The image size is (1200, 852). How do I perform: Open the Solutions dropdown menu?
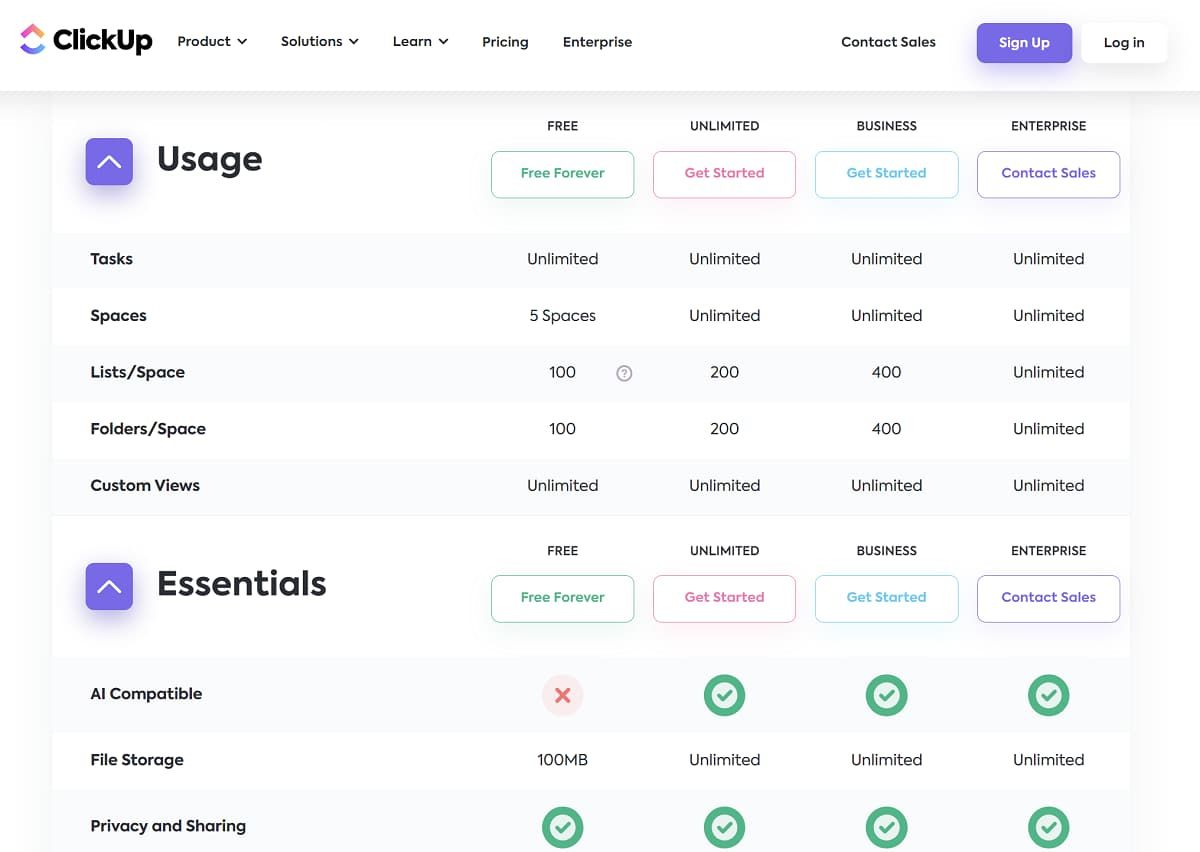[x=318, y=41]
